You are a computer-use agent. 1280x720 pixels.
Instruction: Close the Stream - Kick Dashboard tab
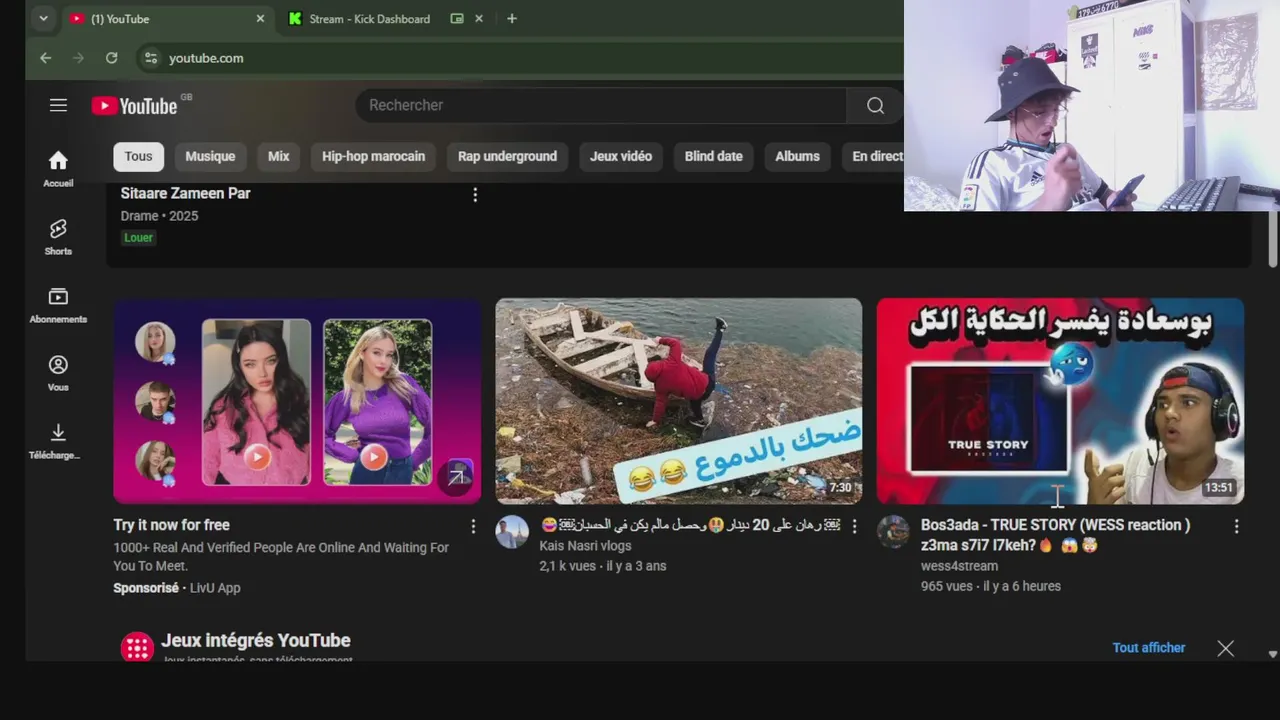(478, 18)
